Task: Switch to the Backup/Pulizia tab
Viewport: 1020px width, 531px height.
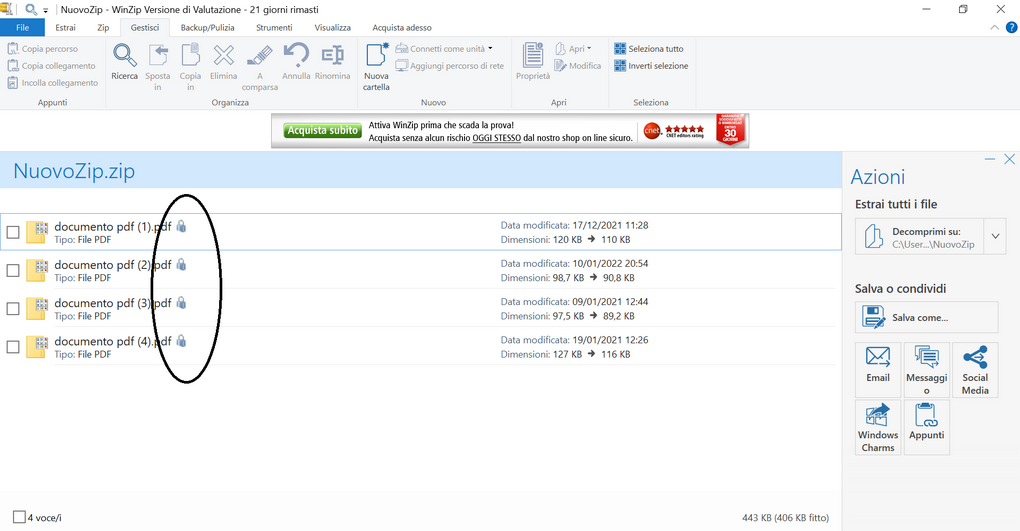Action: tap(208, 27)
